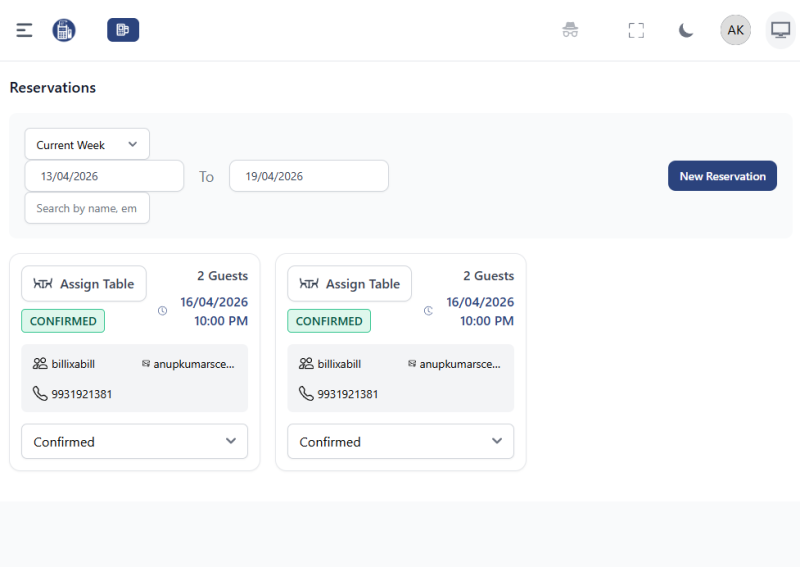Click 10:00 PM time on first card
Image resolution: width=800 pixels, height=567 pixels.
(x=221, y=321)
